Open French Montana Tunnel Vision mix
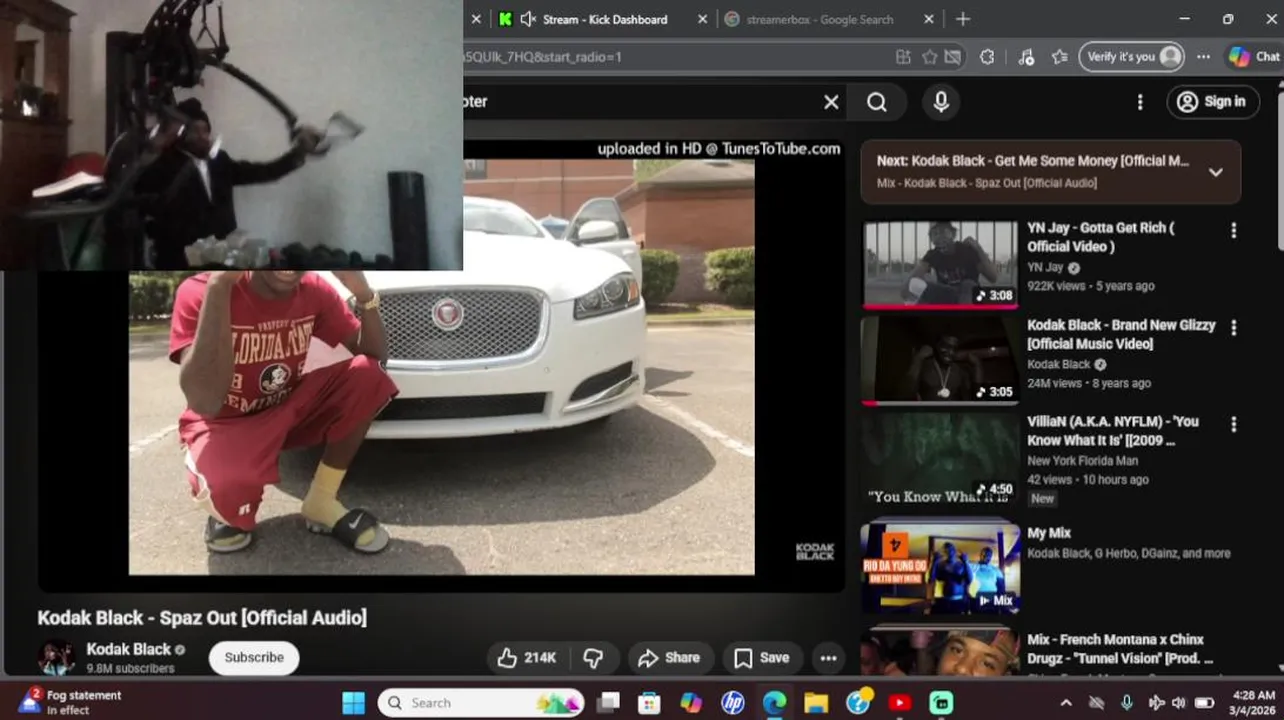Image resolution: width=1284 pixels, height=720 pixels. pyautogui.click(x=1120, y=649)
